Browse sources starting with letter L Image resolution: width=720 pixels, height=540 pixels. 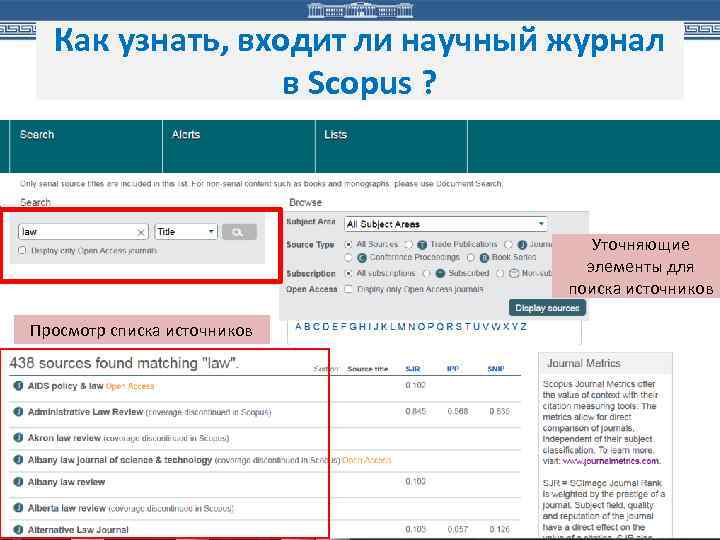pyautogui.click(x=394, y=326)
